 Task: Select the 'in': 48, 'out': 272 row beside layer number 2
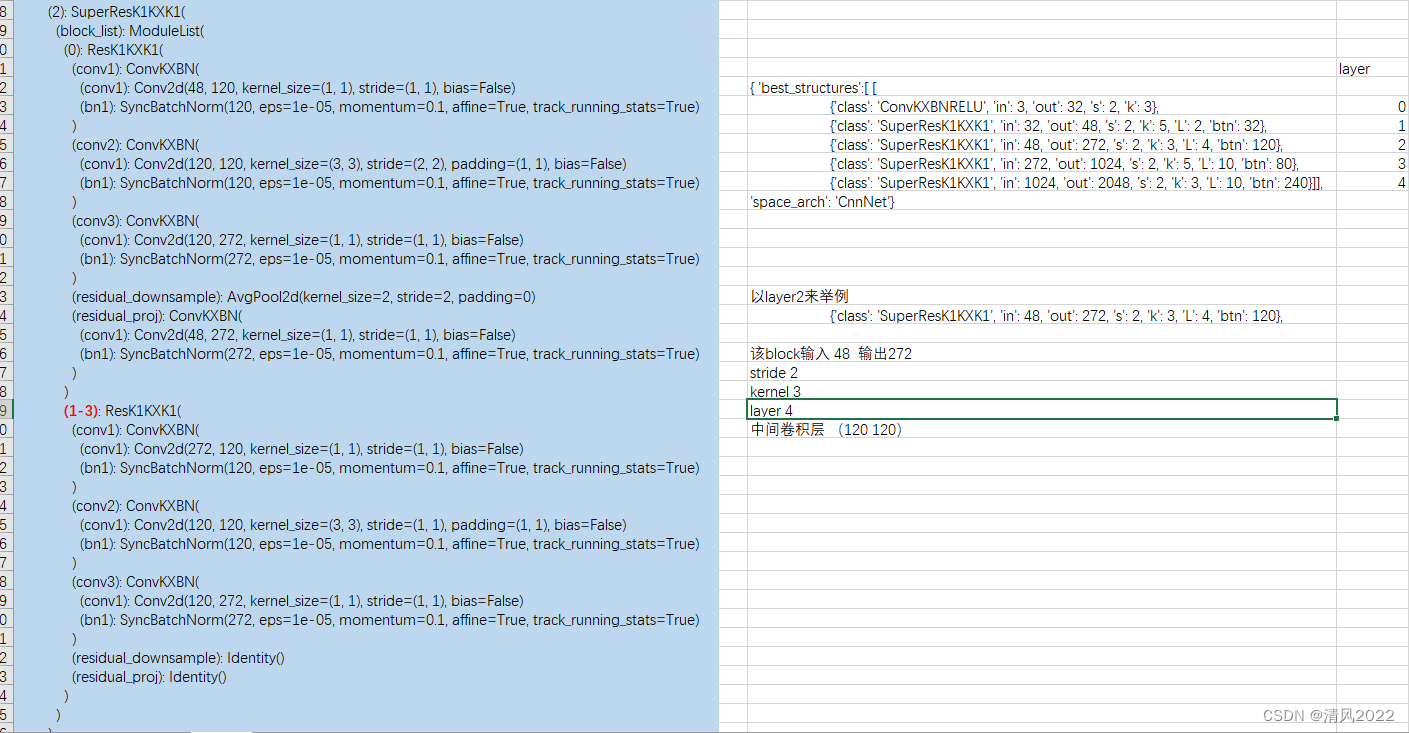click(x=1056, y=145)
